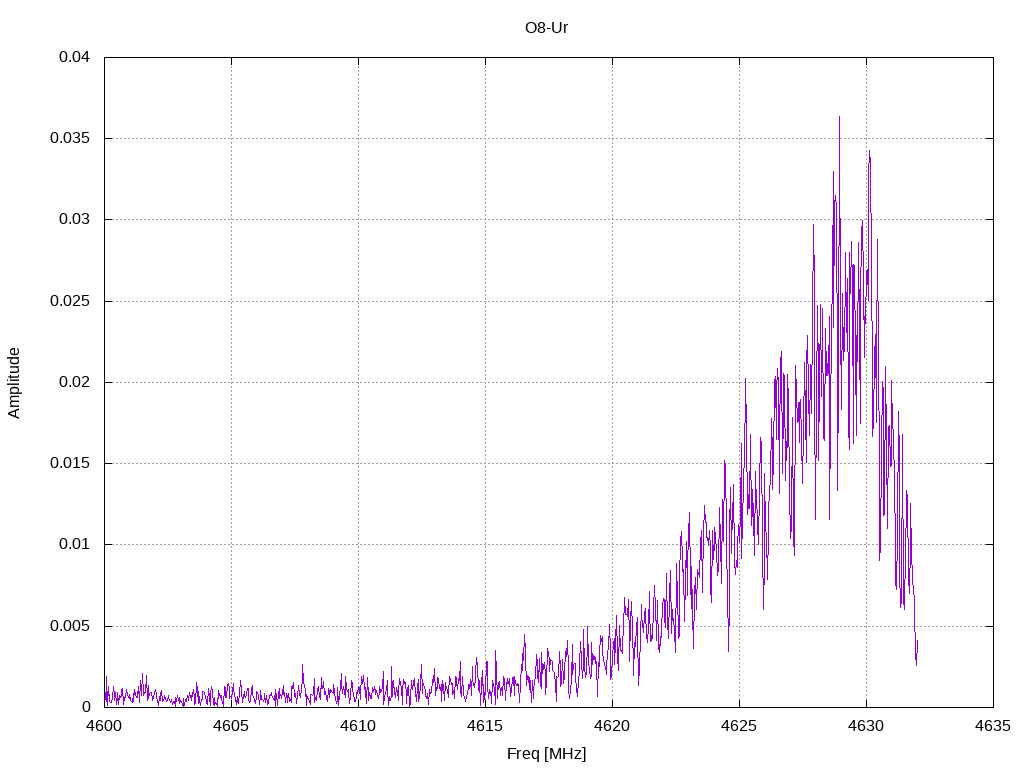1024x768 pixels.
Task: Click x-axis tick label 4600
Action: [104, 726]
